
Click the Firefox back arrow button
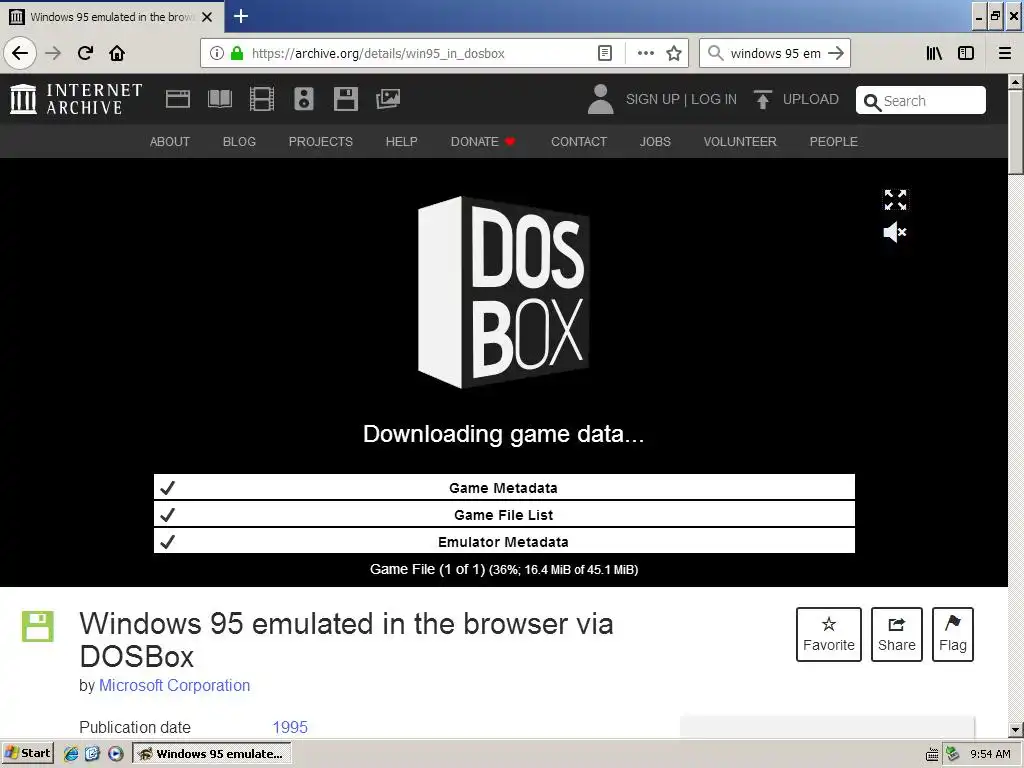20,53
